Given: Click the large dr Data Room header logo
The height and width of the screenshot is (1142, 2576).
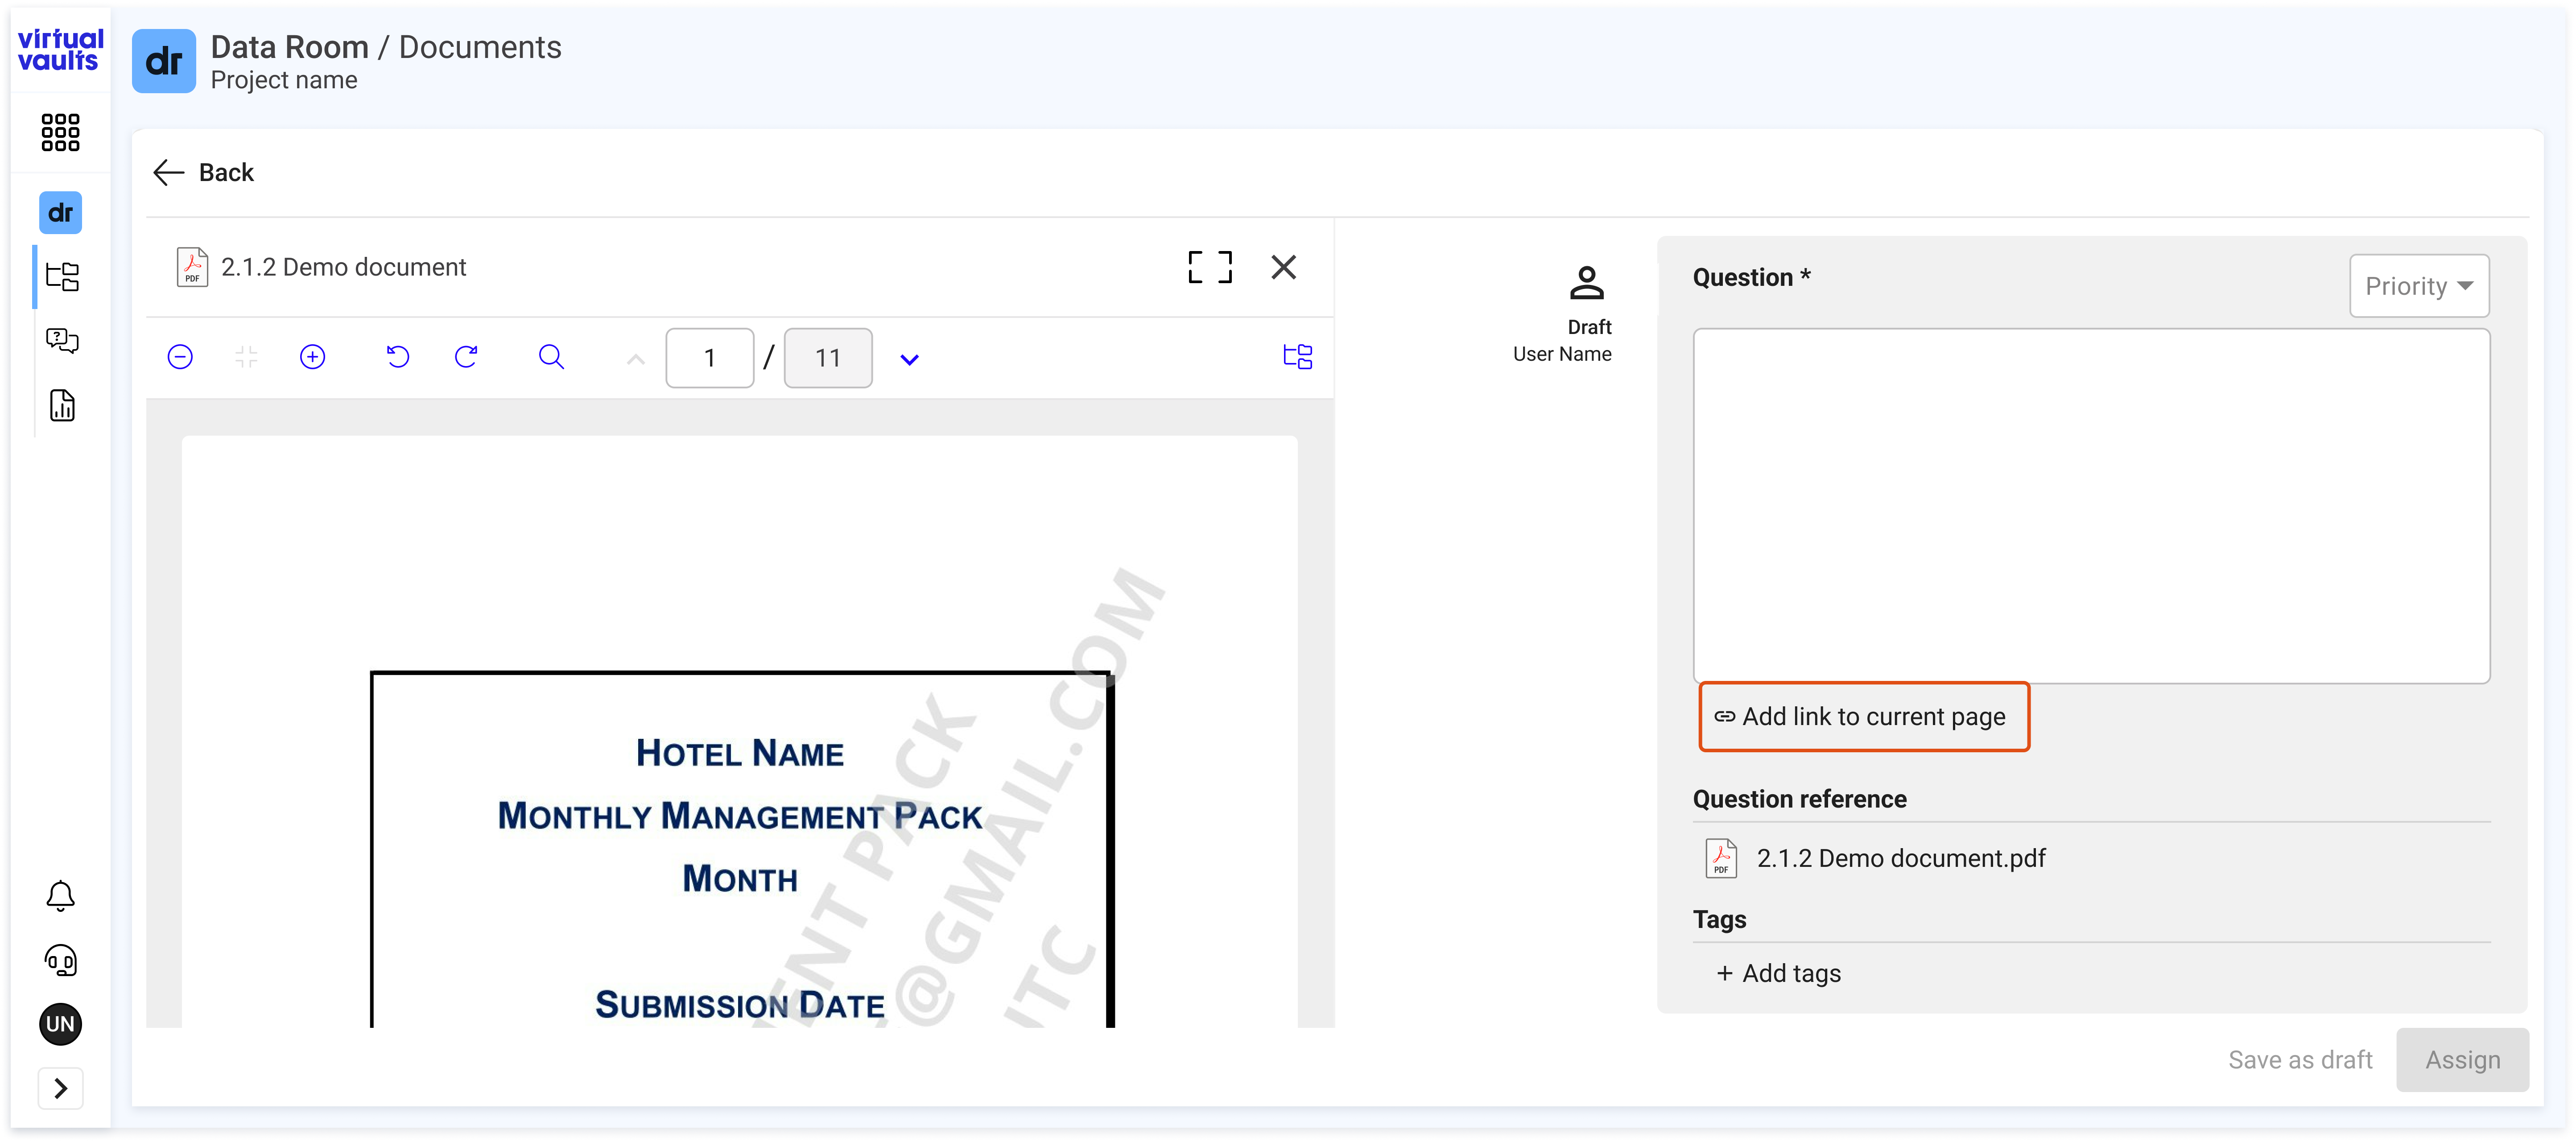Looking at the screenshot, I should click(164, 61).
